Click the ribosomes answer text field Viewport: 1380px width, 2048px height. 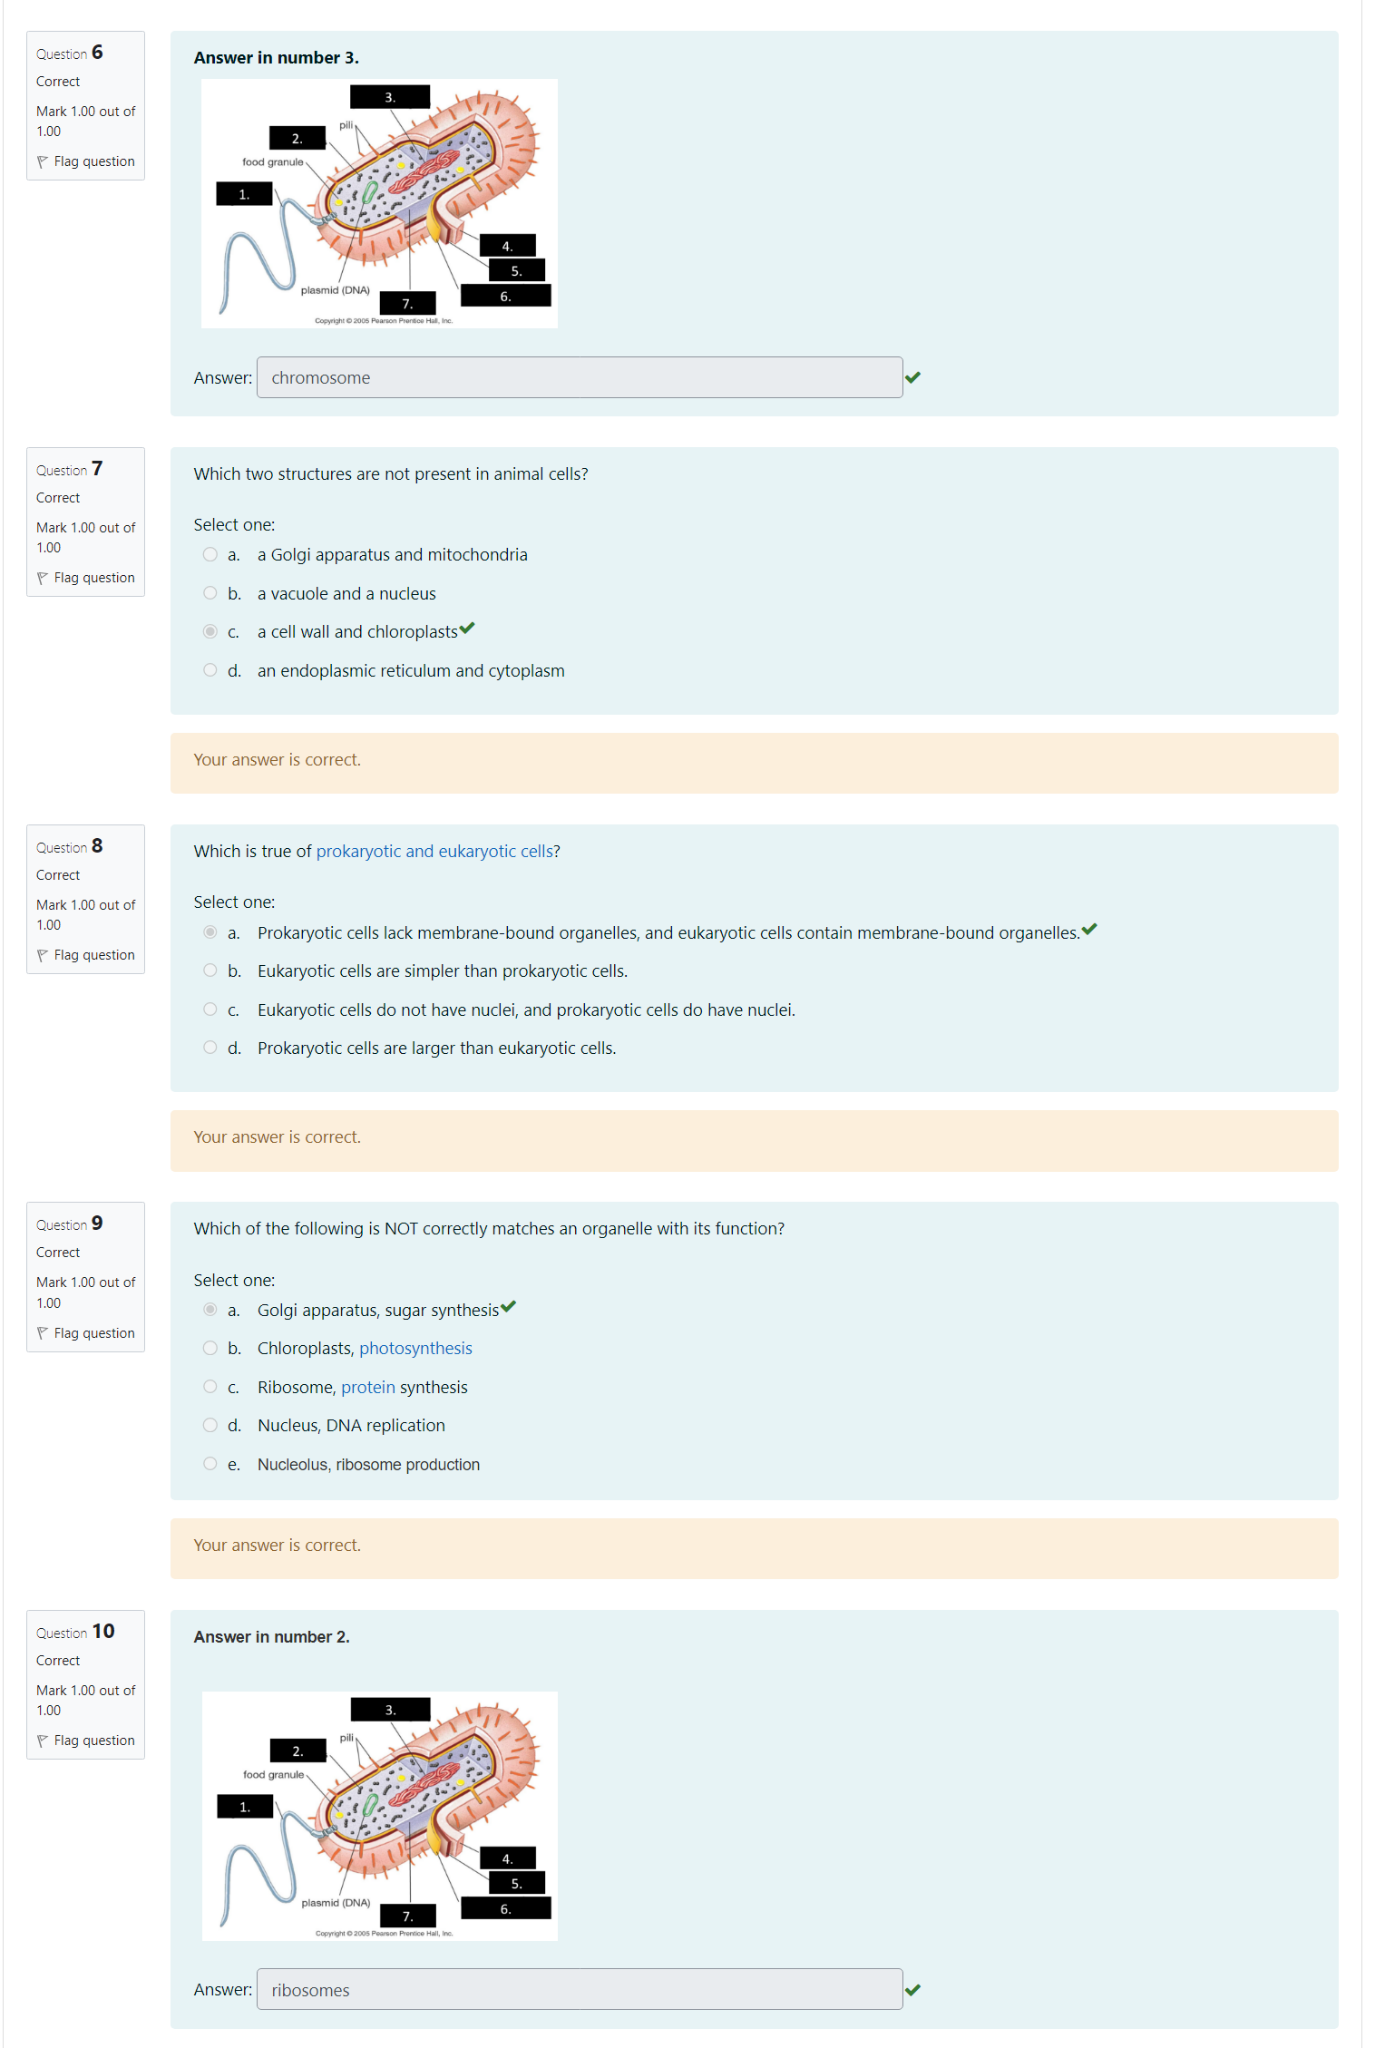579,1990
